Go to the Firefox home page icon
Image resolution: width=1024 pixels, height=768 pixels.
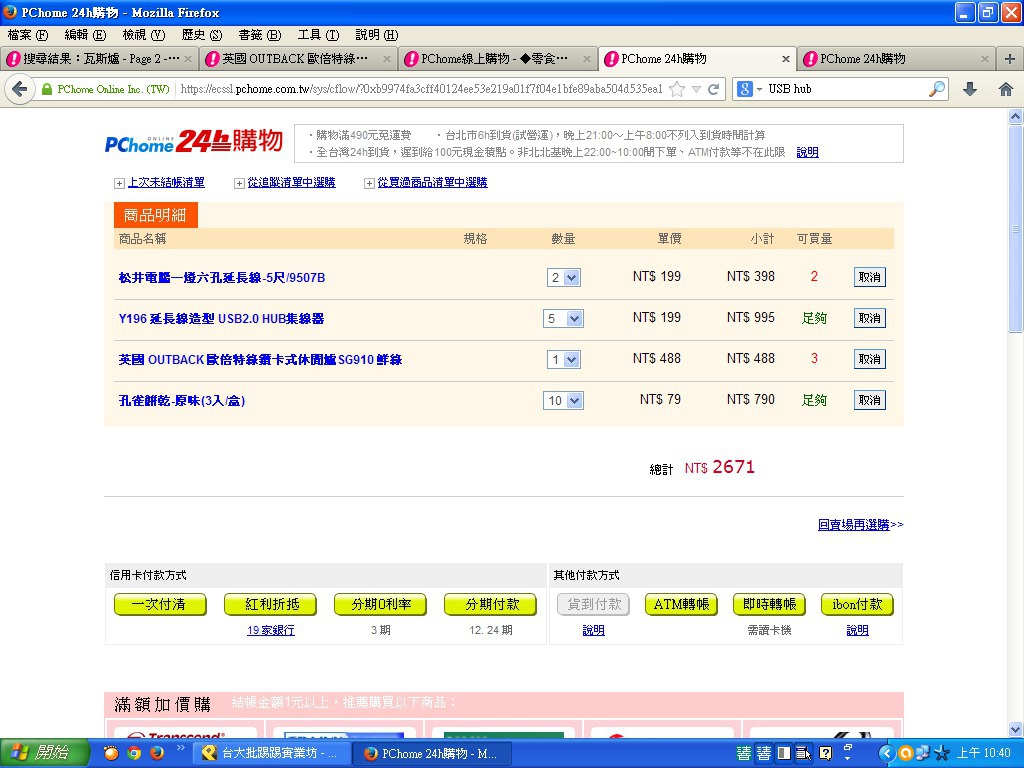(x=1006, y=89)
